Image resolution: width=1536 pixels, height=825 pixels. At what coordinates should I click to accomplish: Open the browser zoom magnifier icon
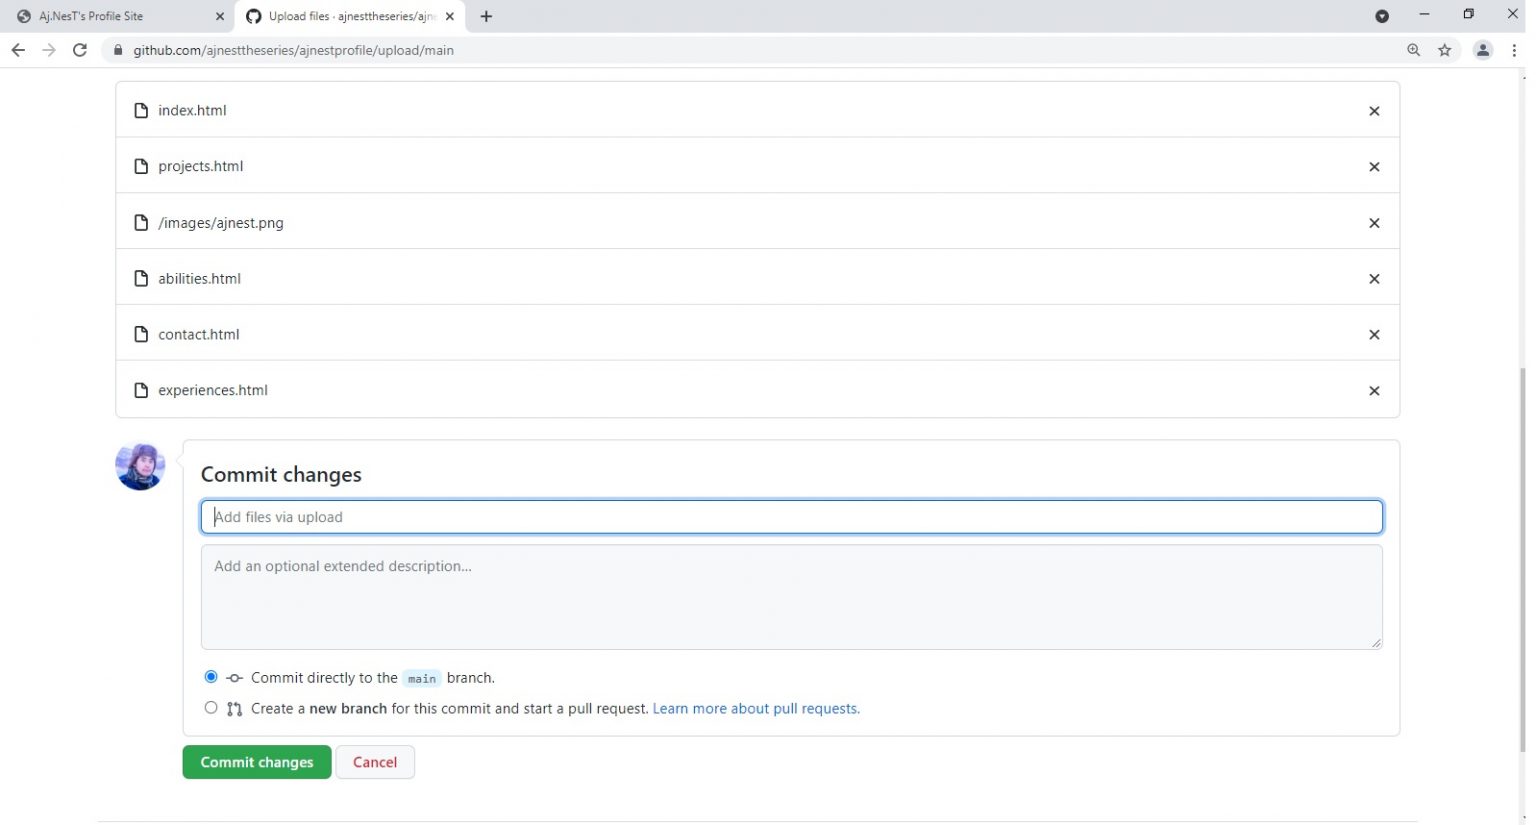tap(1413, 50)
